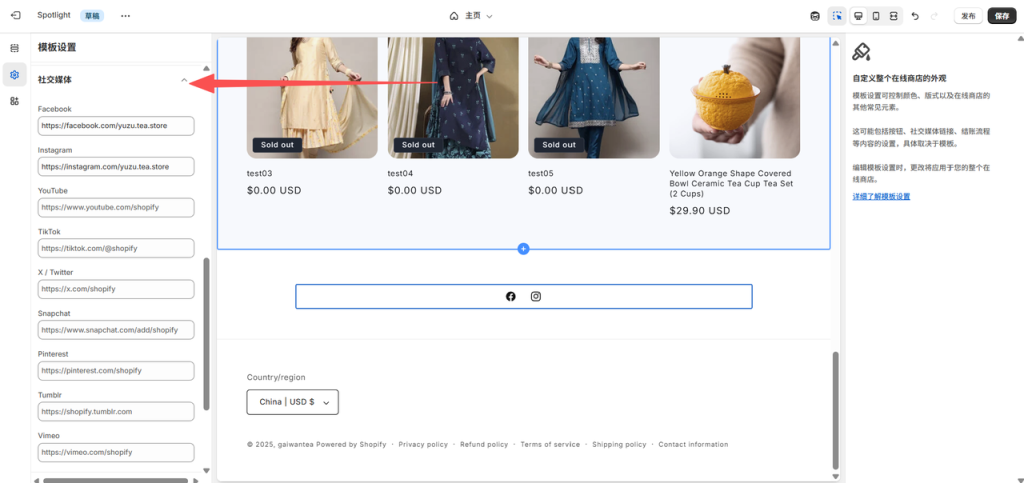The image size is (1024, 483).
Task: Click the 发布 publish button
Action: point(968,16)
